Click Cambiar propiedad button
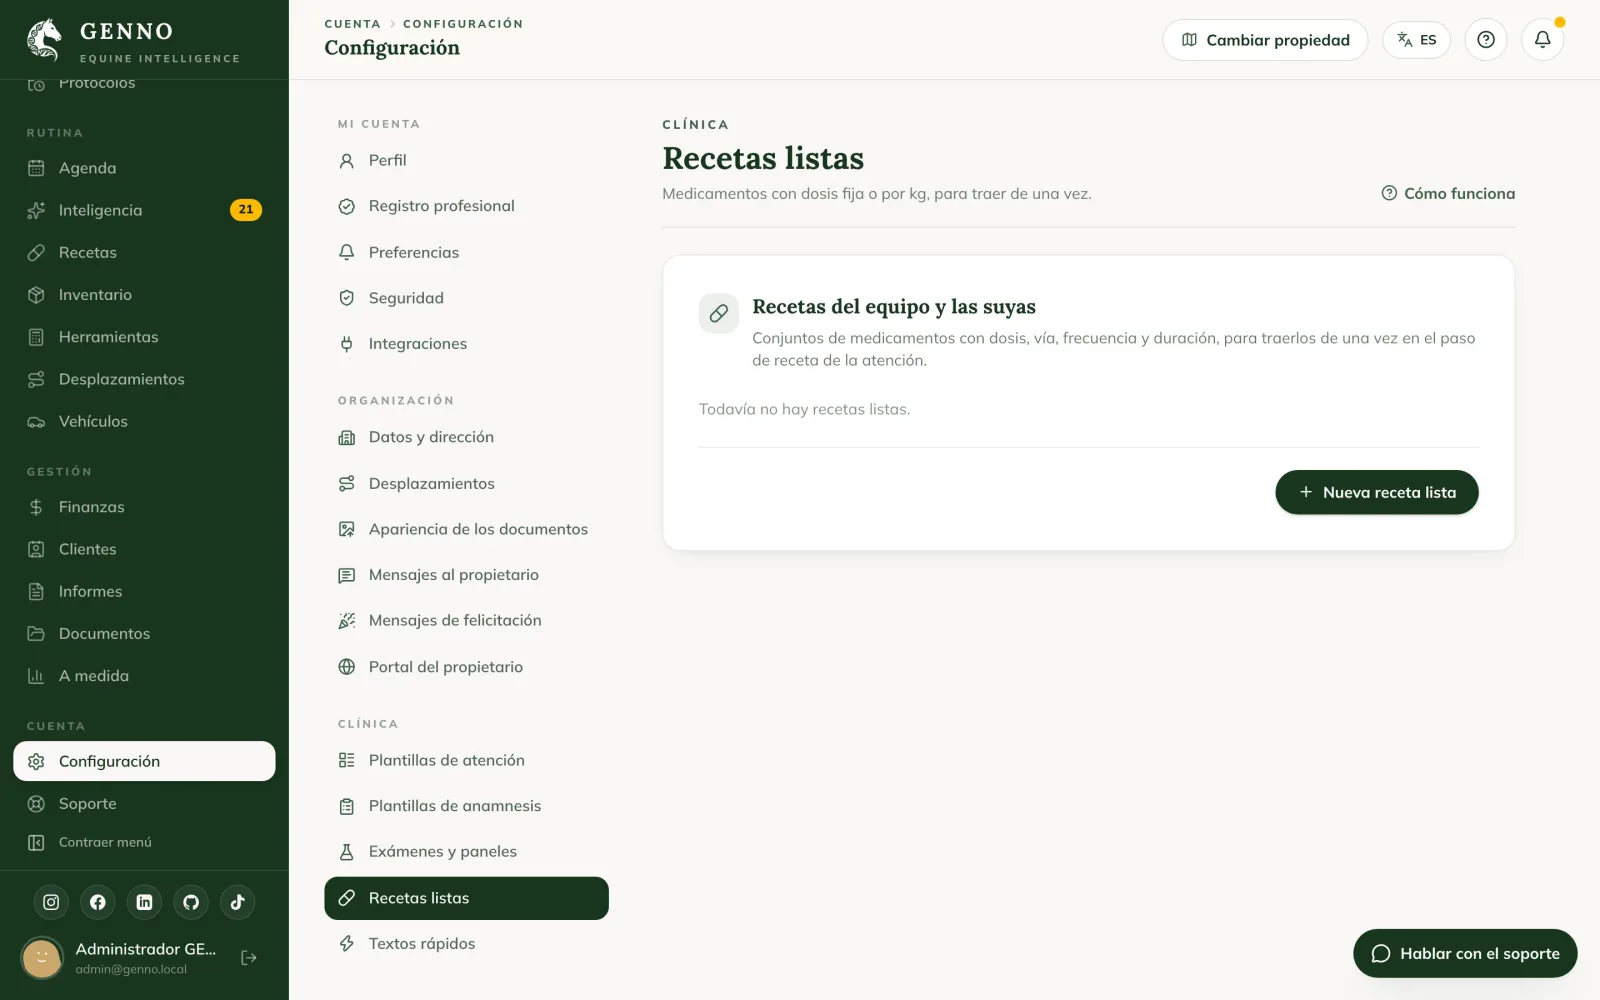The width and height of the screenshot is (1600, 1000). (x=1265, y=40)
